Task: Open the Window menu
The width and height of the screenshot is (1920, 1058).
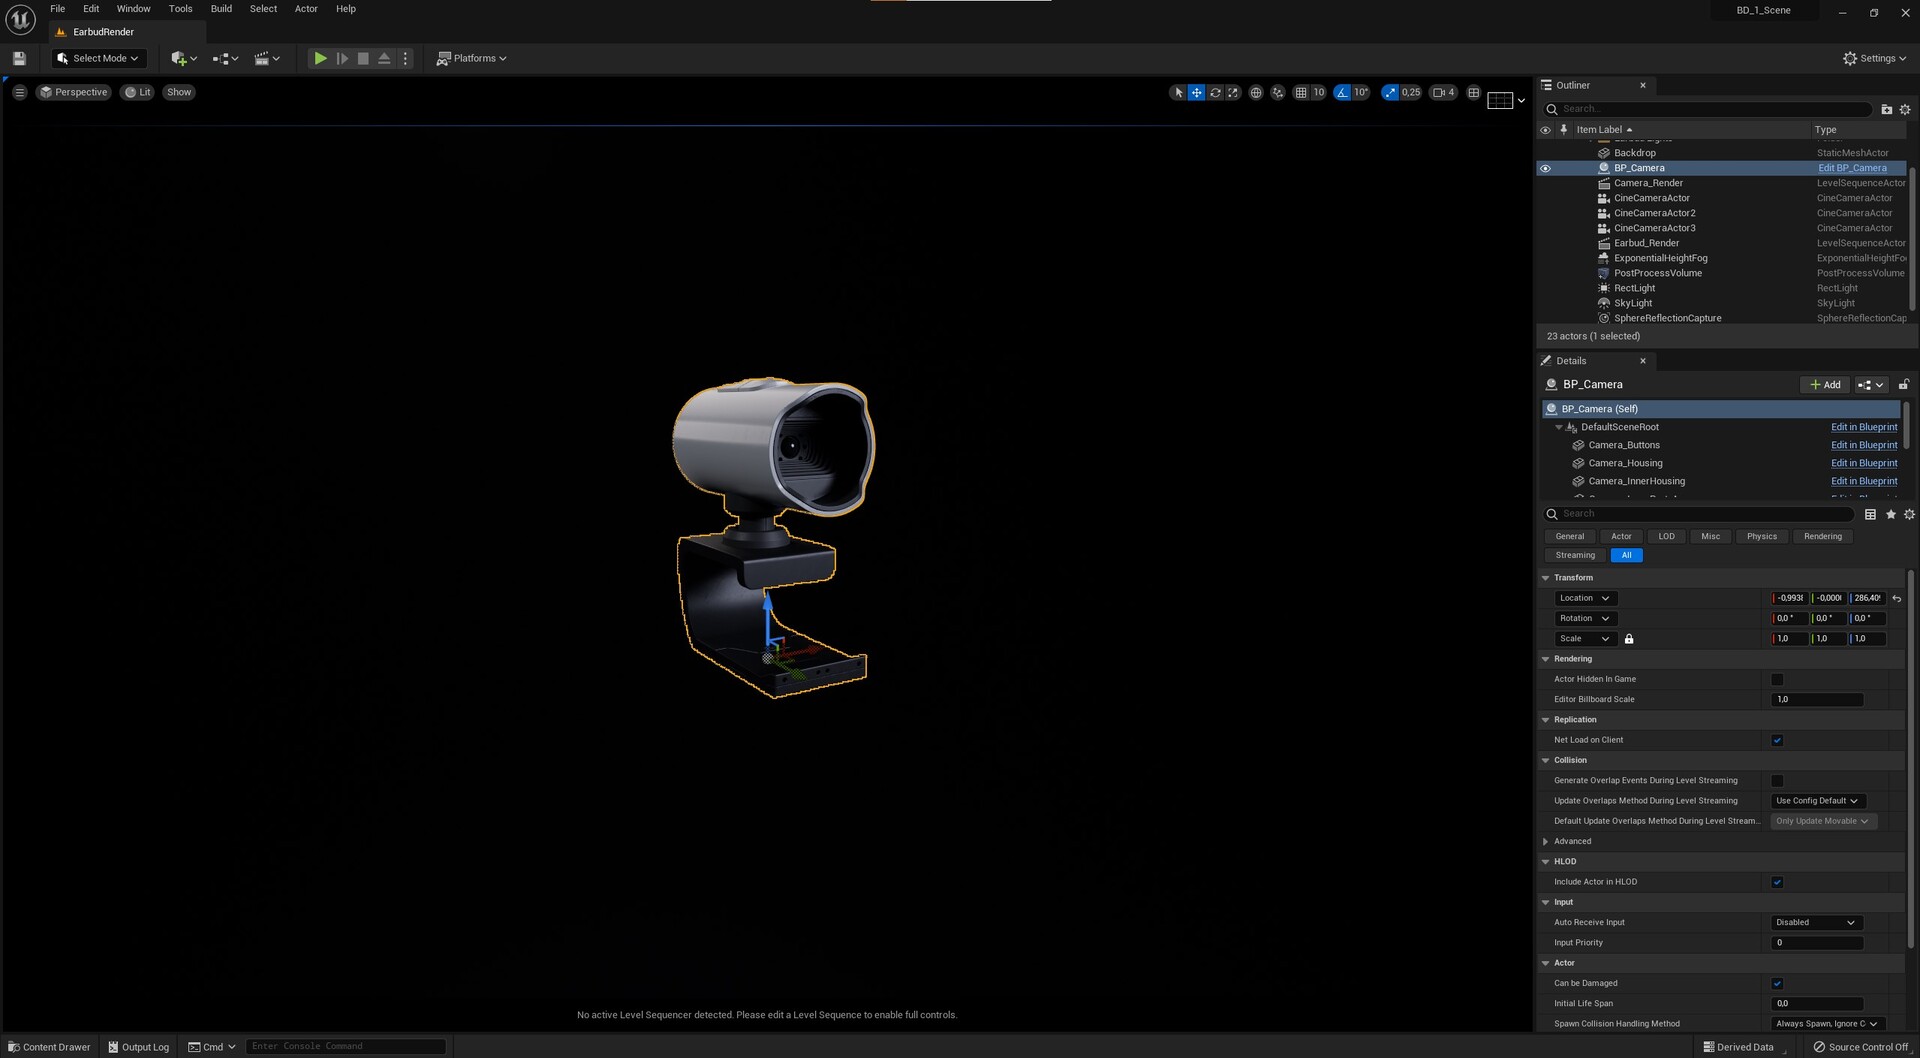Action: point(133,8)
